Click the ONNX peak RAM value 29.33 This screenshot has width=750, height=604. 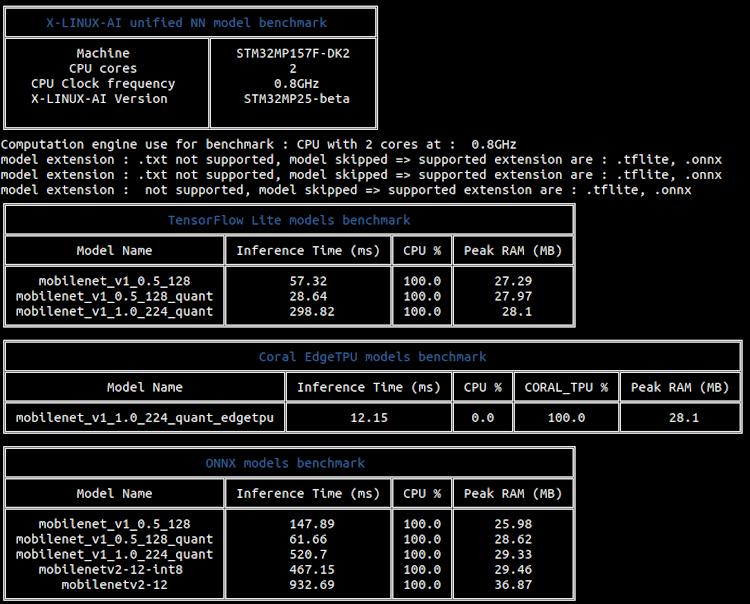click(x=513, y=554)
